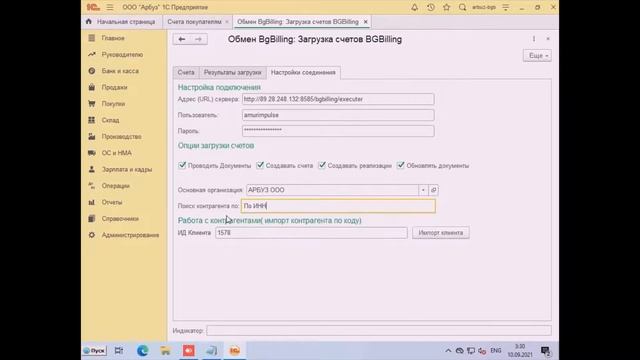Open the Справочники section
The image size is (640, 360).
pos(120,219)
